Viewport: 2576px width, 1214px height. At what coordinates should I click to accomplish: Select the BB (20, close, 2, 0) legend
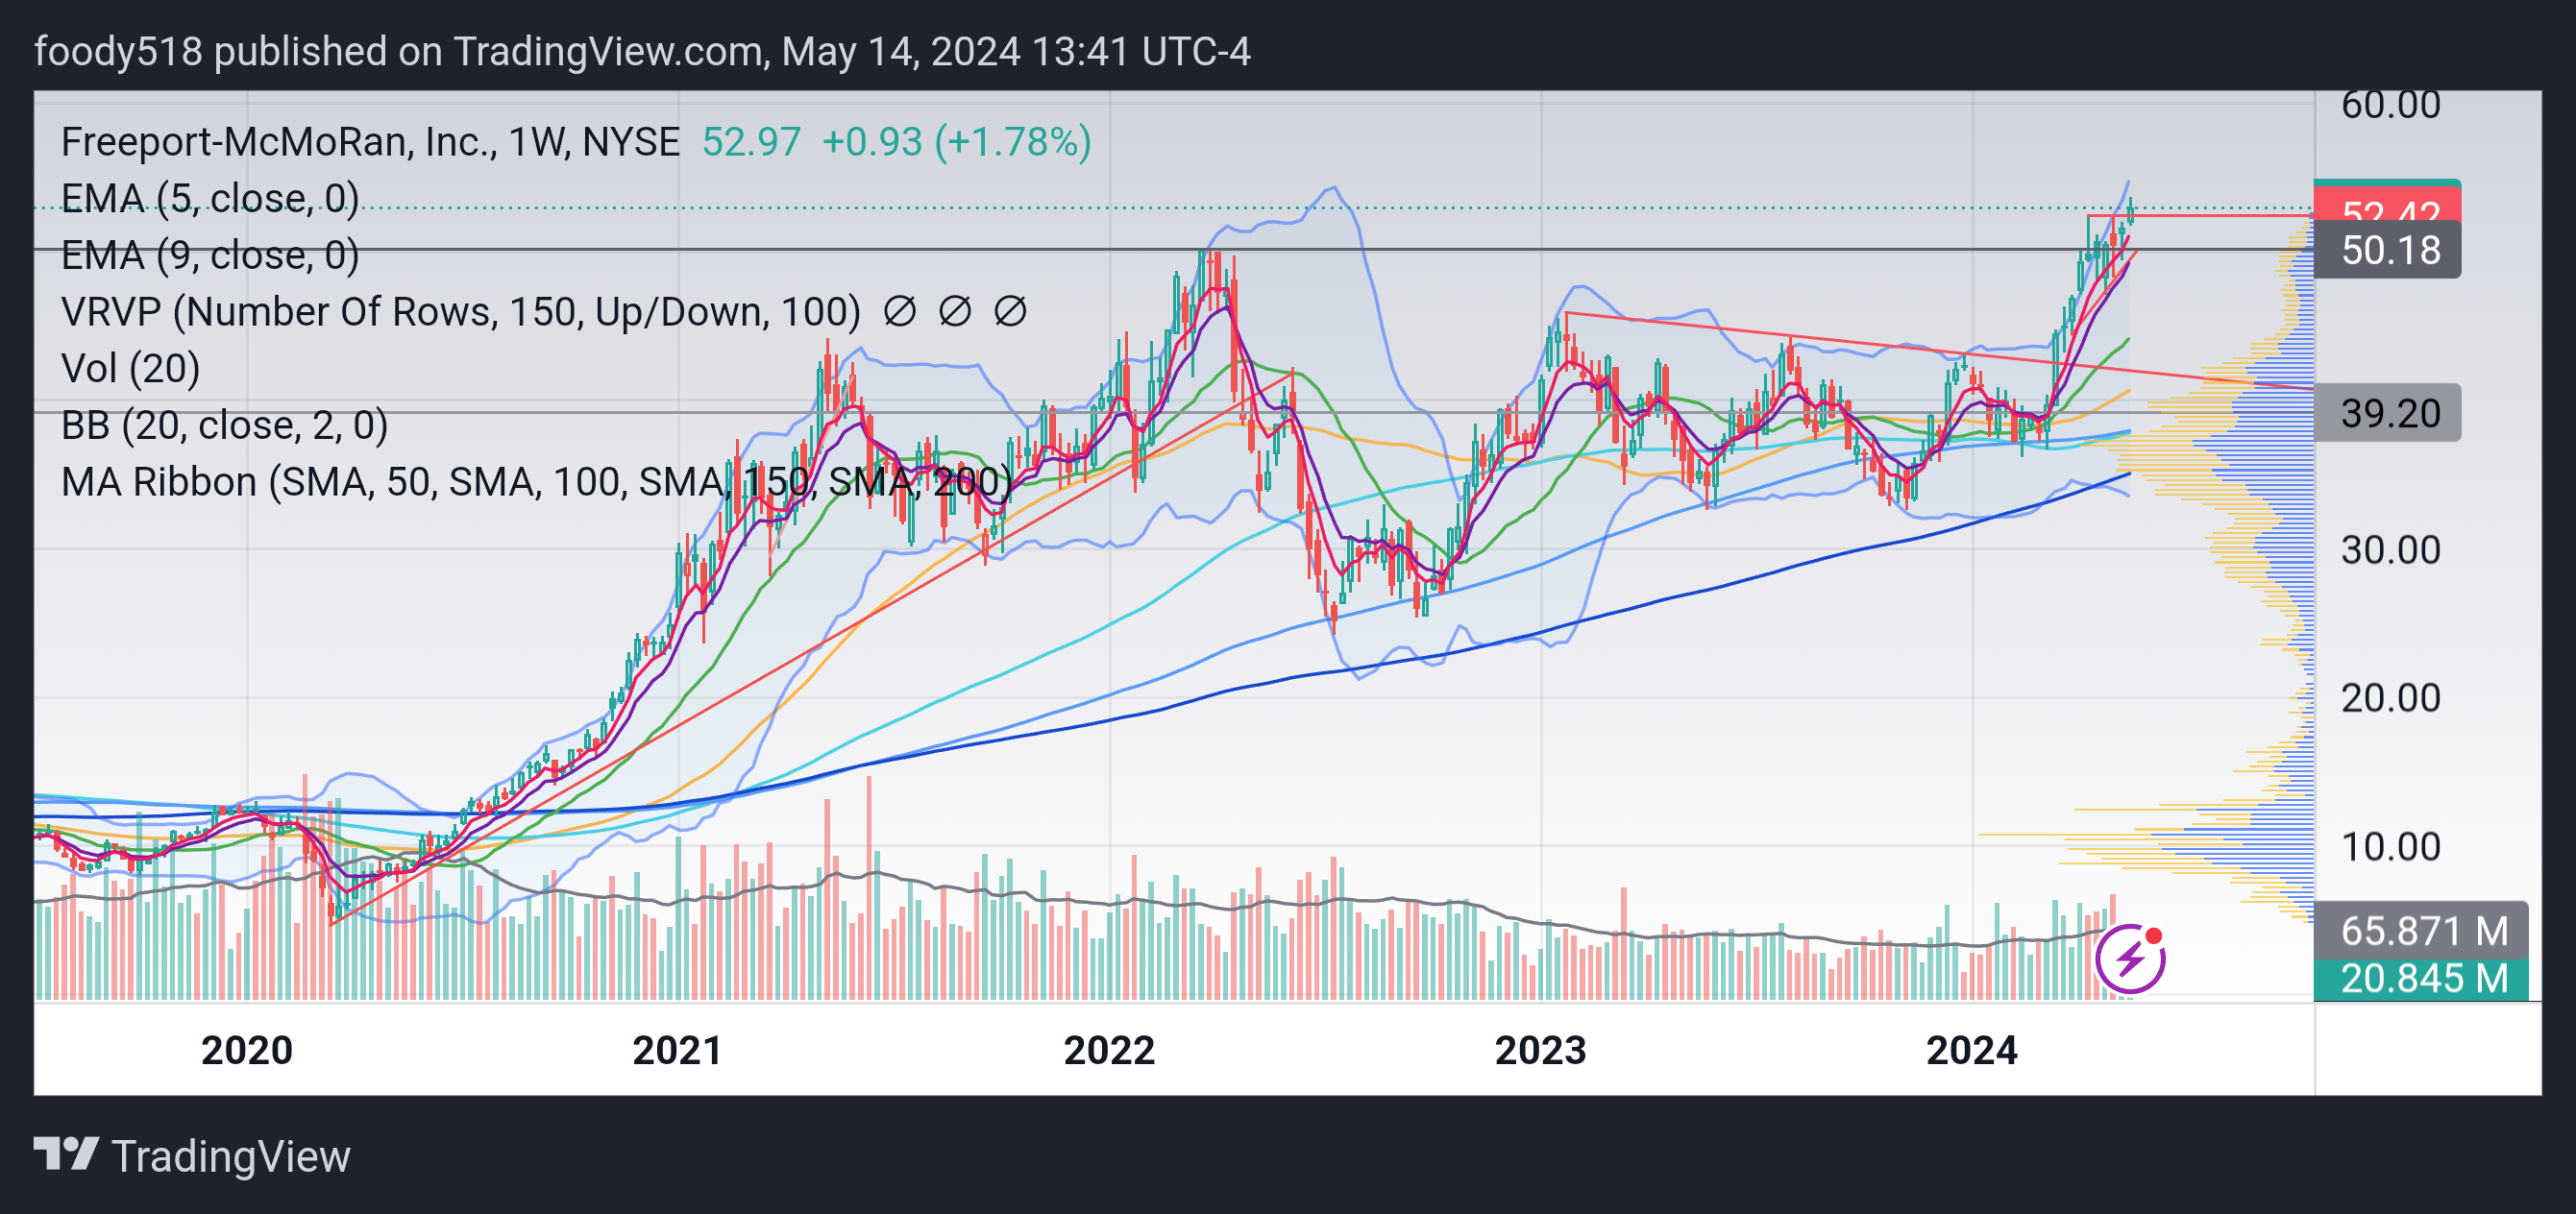[x=224, y=426]
